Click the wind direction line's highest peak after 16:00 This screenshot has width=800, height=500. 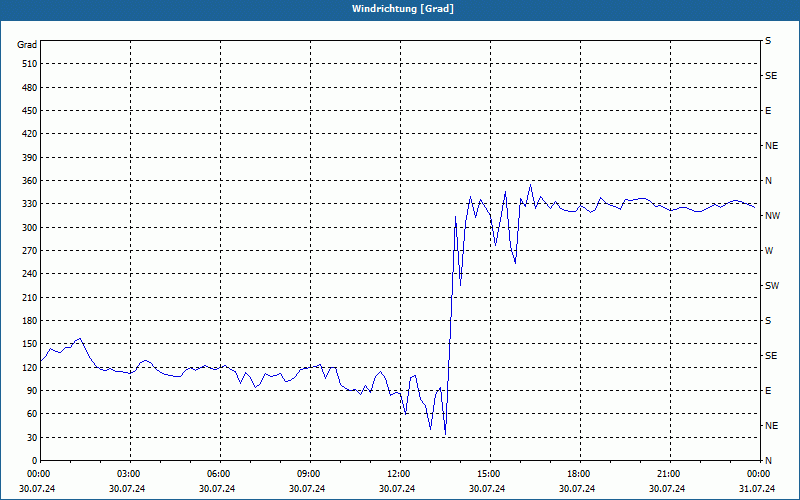531,185
